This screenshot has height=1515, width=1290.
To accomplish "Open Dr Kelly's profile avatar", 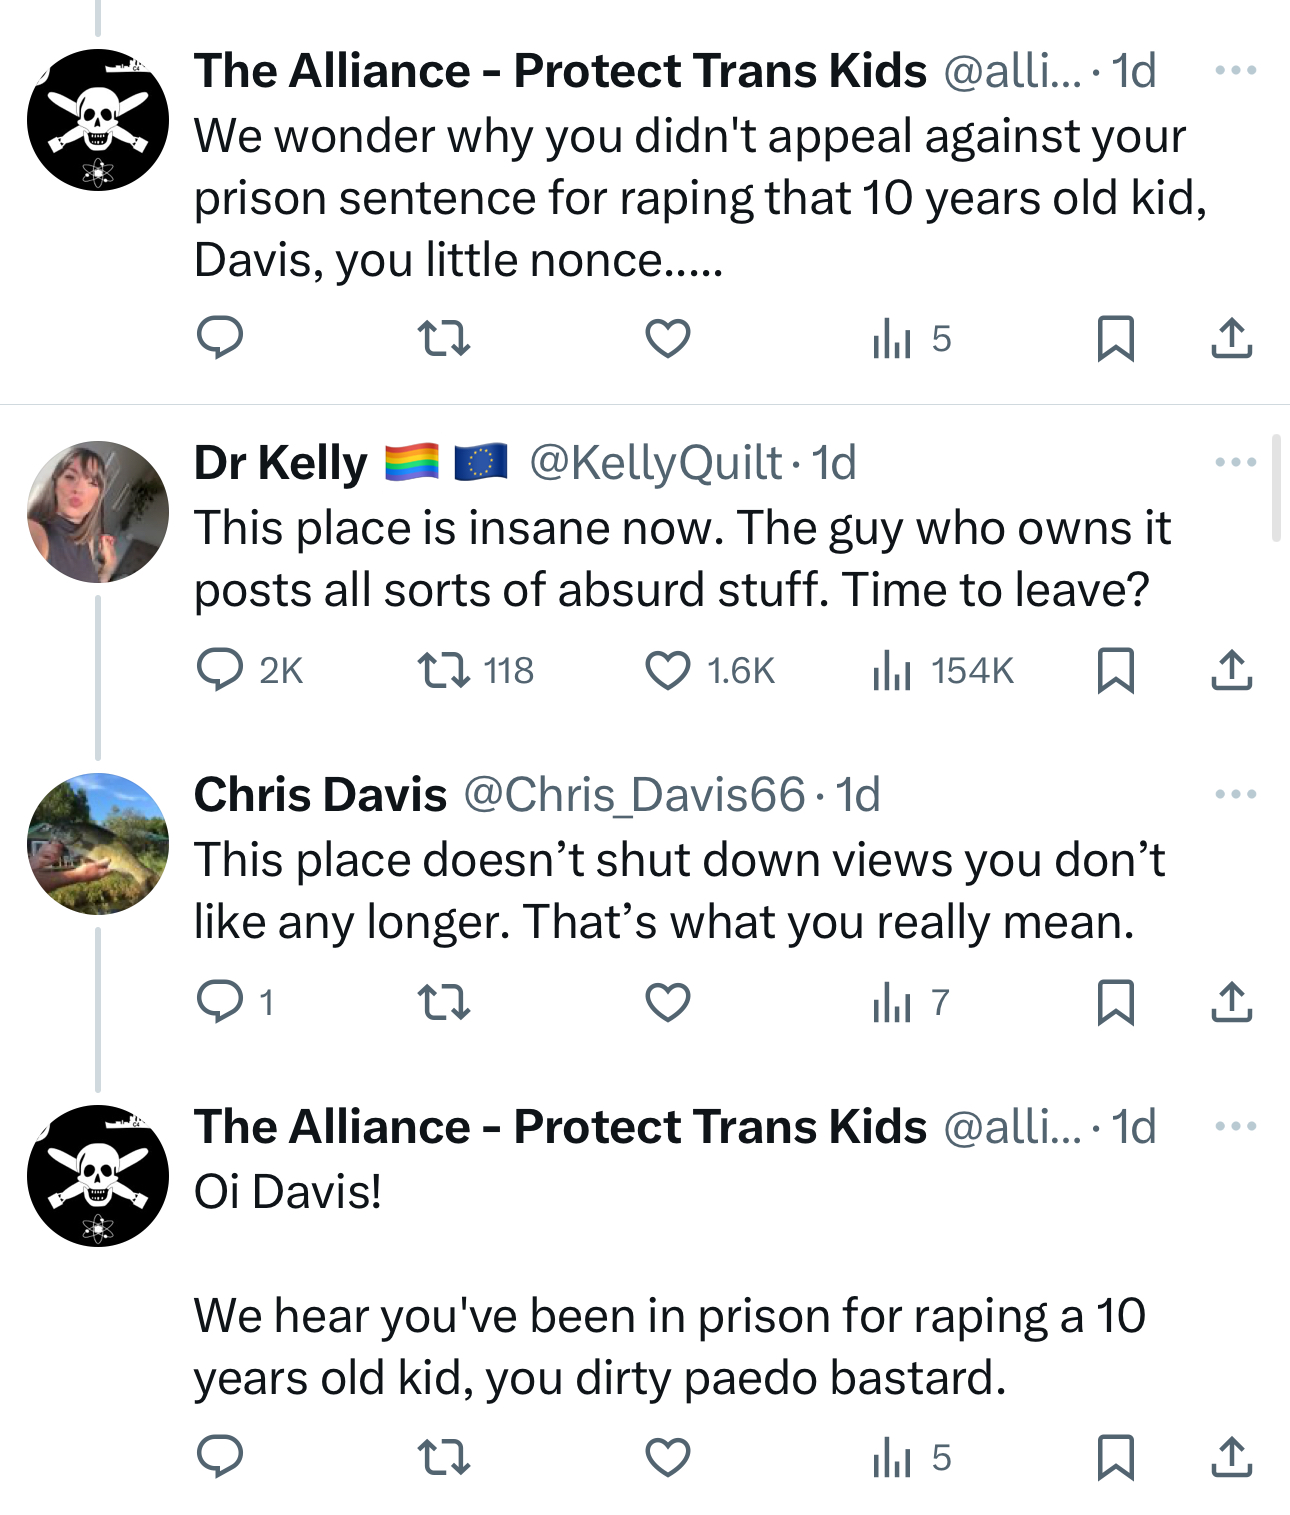I will (x=98, y=512).
